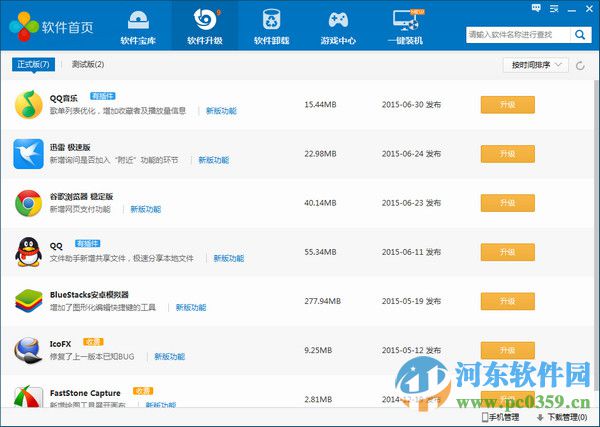Open 软件首页 home logo

point(51,26)
